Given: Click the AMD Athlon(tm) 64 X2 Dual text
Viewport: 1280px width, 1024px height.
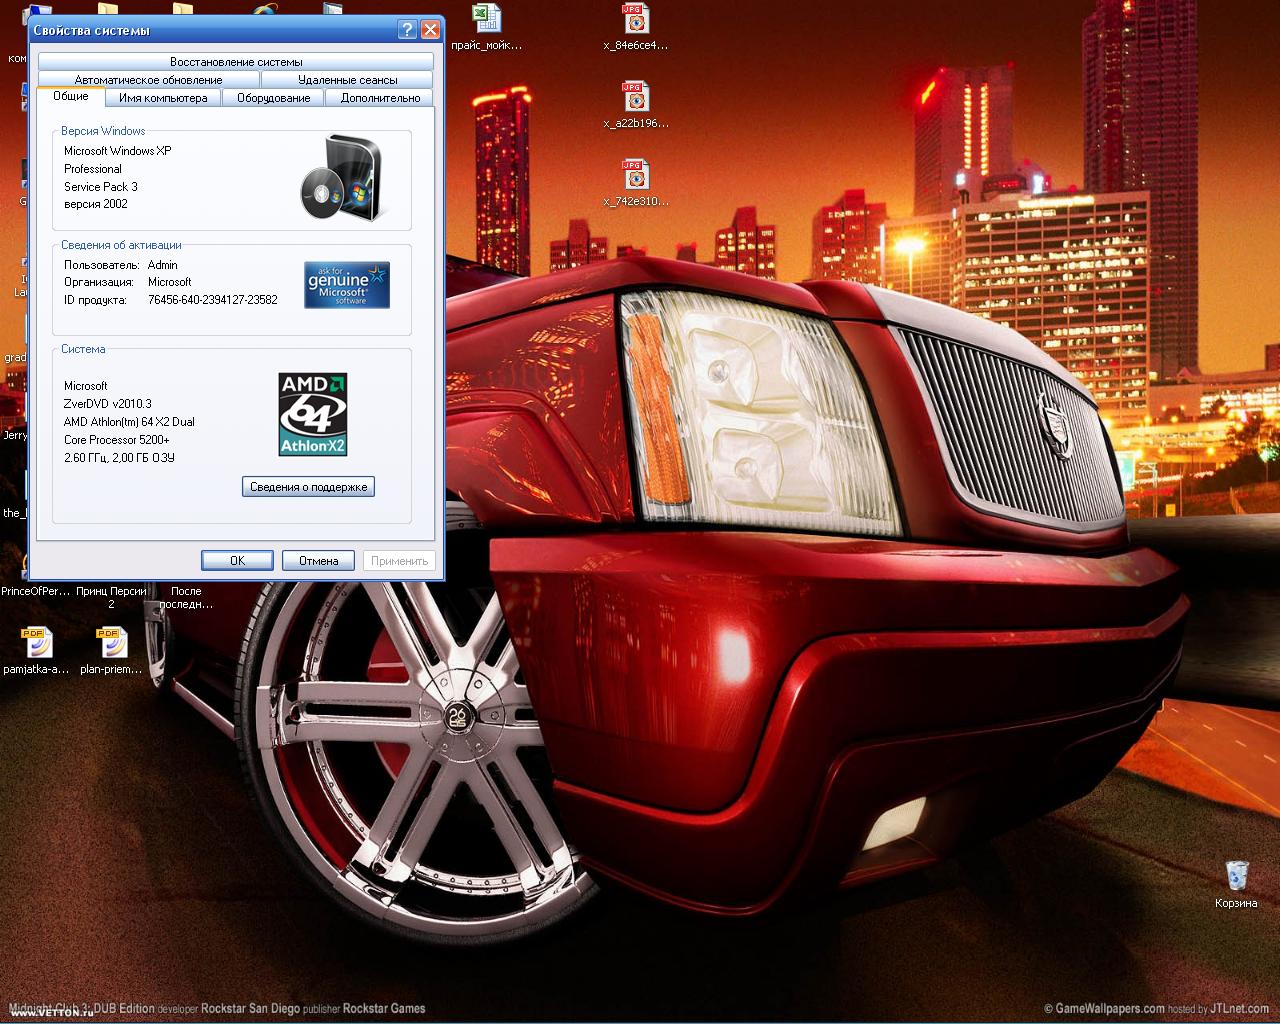Looking at the screenshot, I should (x=129, y=422).
